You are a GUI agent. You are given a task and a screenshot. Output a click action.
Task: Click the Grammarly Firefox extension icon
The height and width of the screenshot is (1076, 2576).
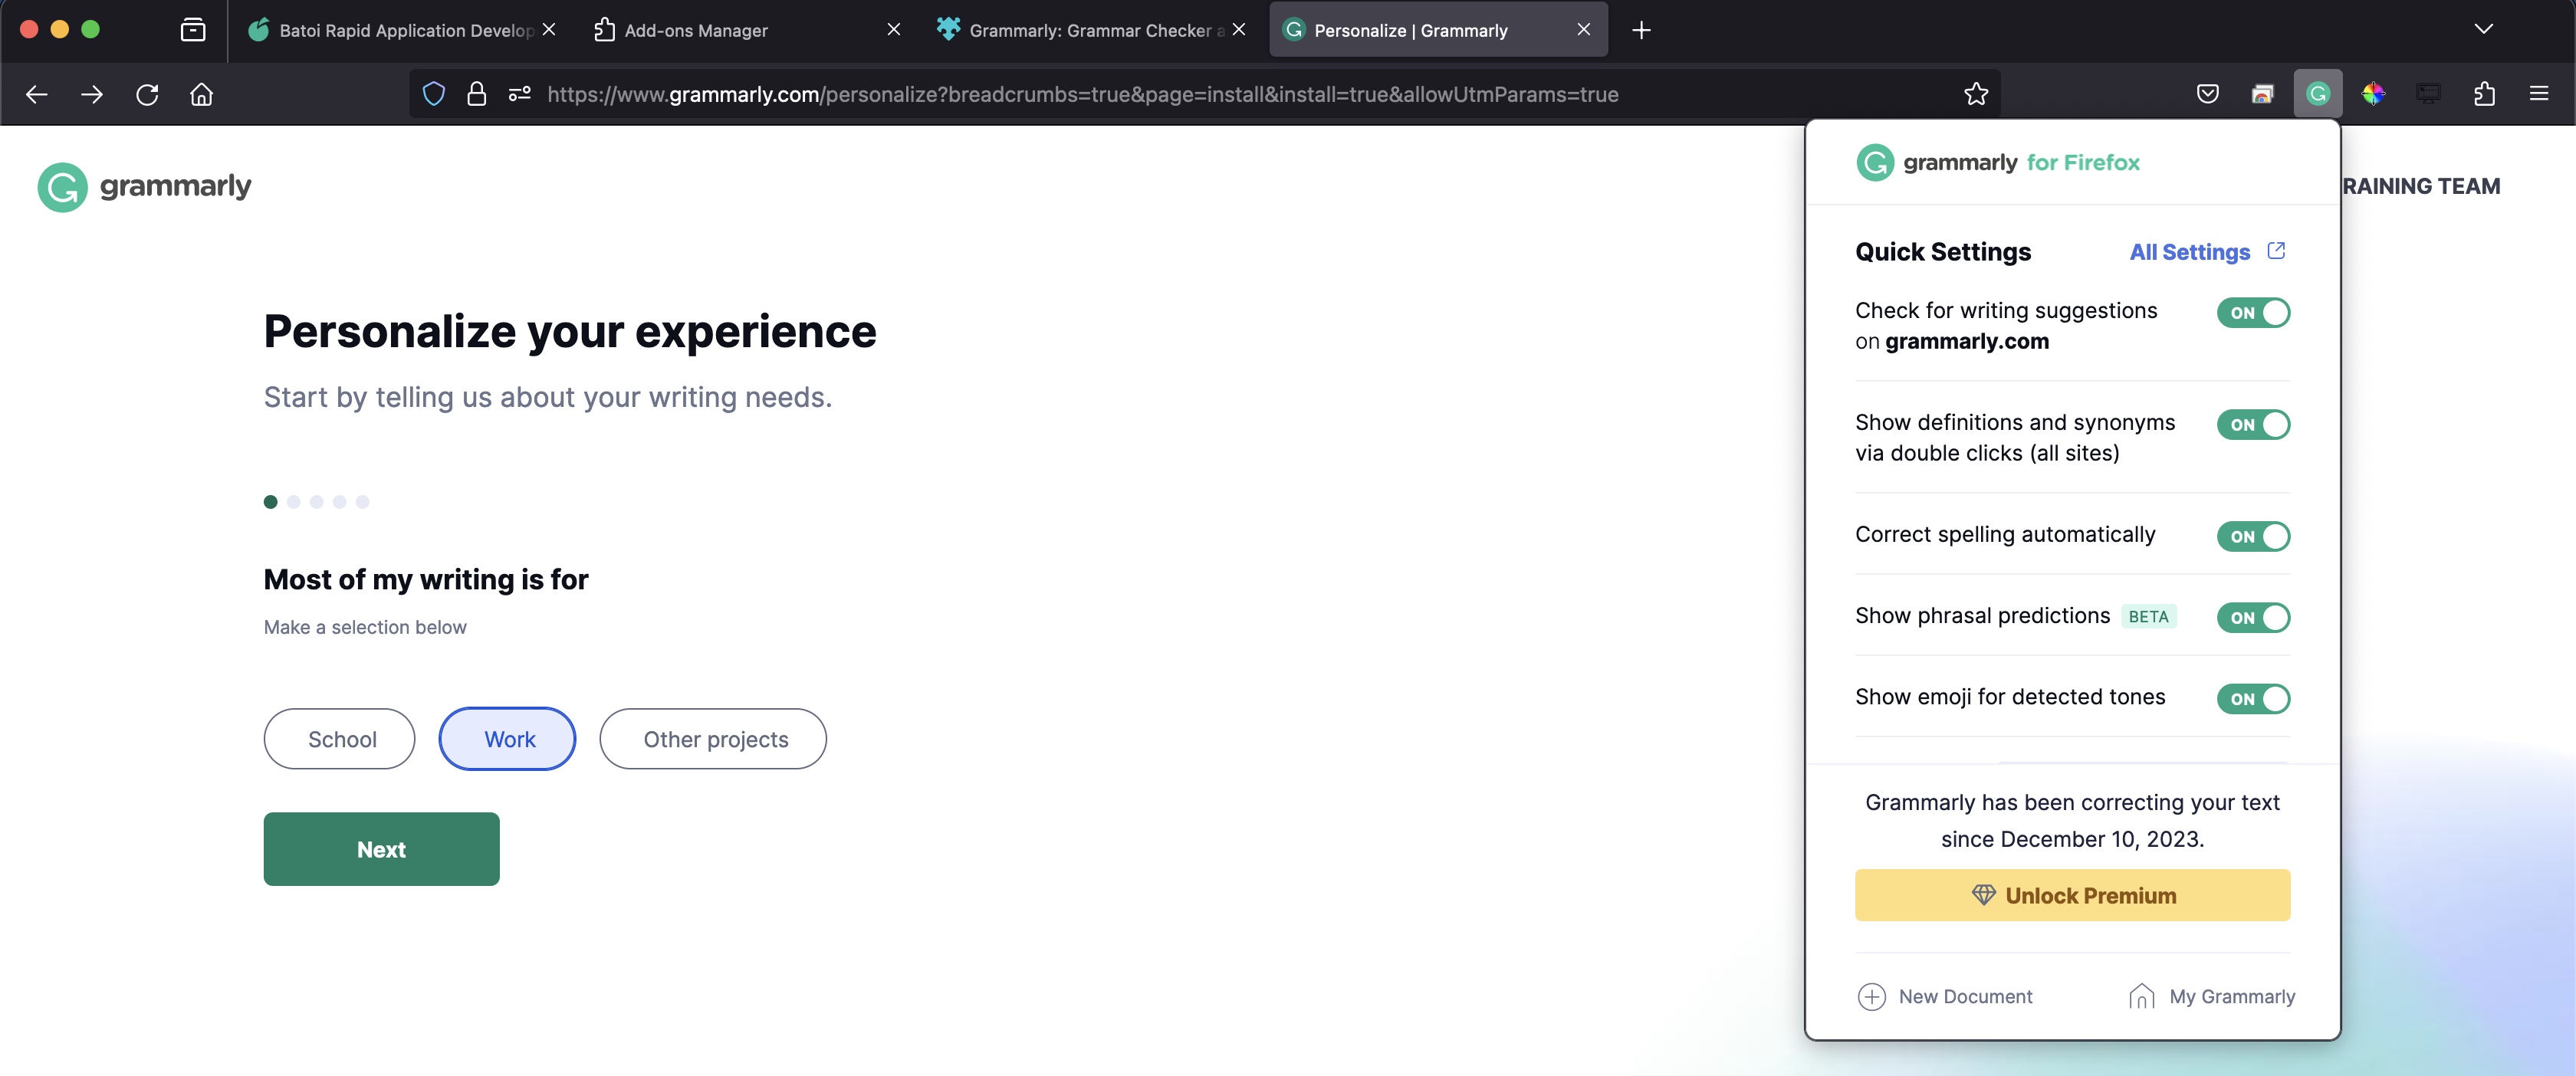[x=2318, y=93]
